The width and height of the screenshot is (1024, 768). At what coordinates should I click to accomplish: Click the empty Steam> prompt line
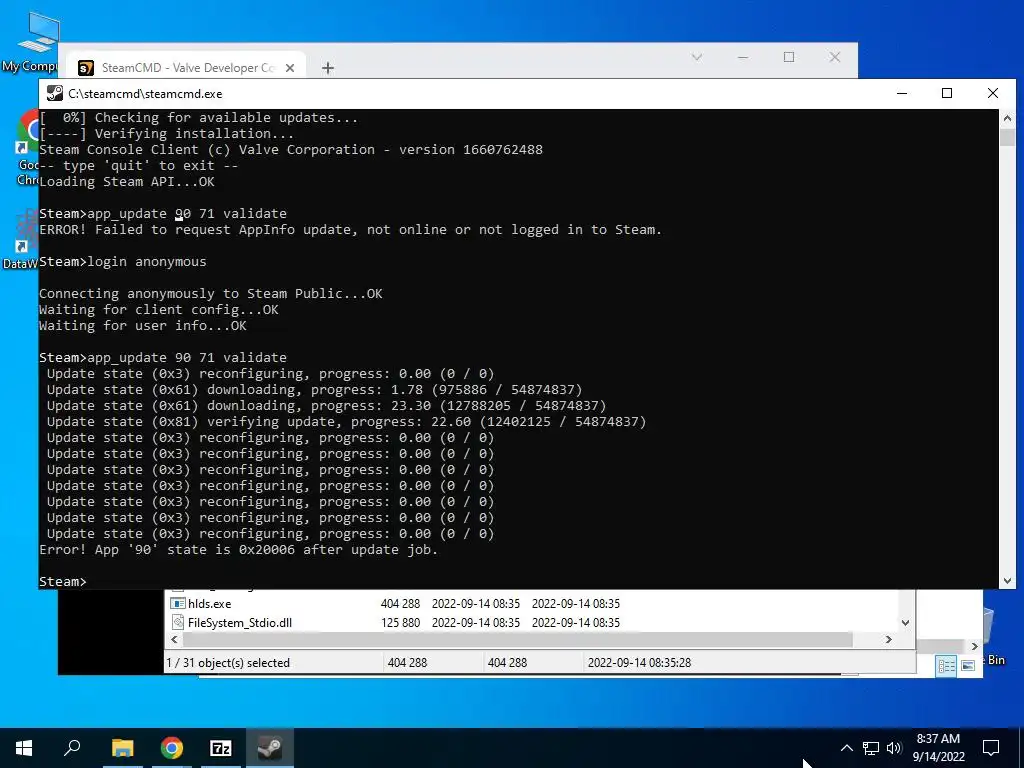tap(63, 581)
